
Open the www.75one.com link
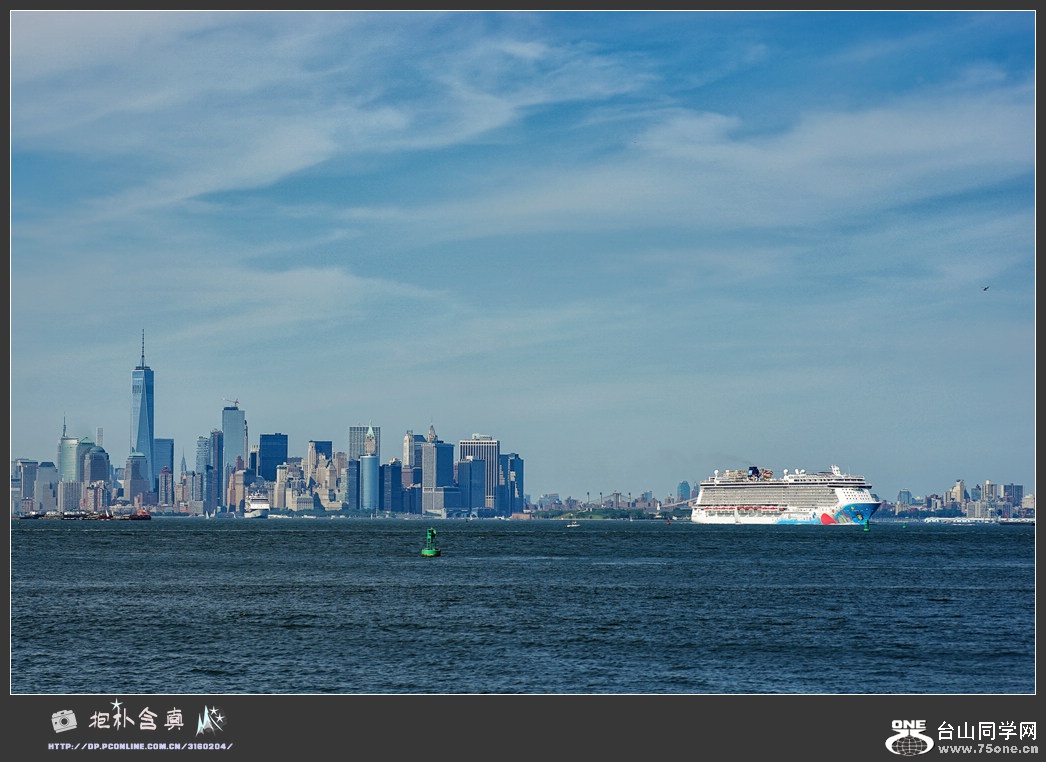point(987,748)
